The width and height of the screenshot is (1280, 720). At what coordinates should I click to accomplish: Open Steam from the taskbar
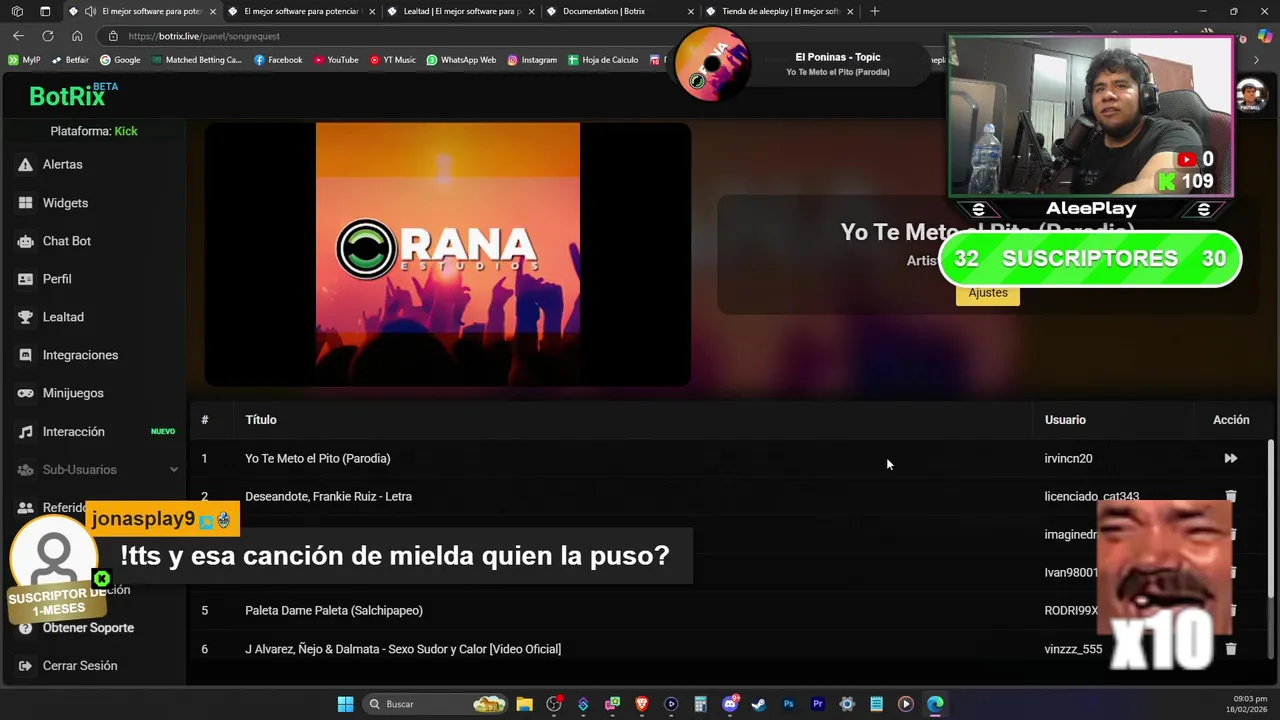pos(759,704)
